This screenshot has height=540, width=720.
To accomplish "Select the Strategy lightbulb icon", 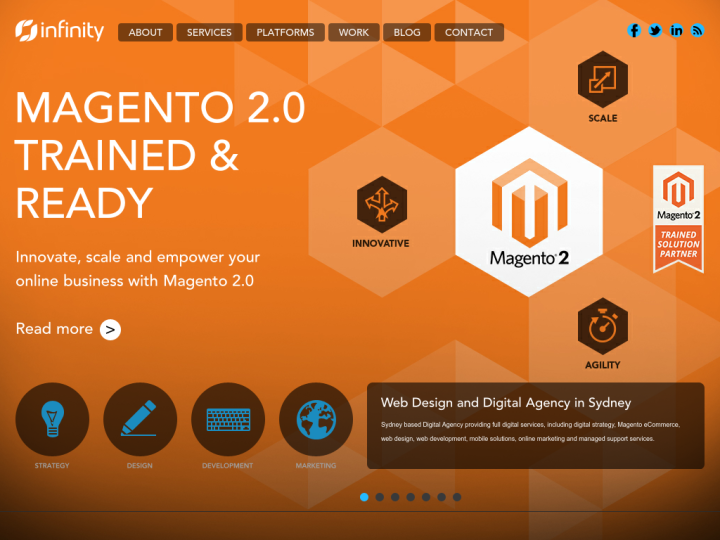I will (x=52, y=419).
